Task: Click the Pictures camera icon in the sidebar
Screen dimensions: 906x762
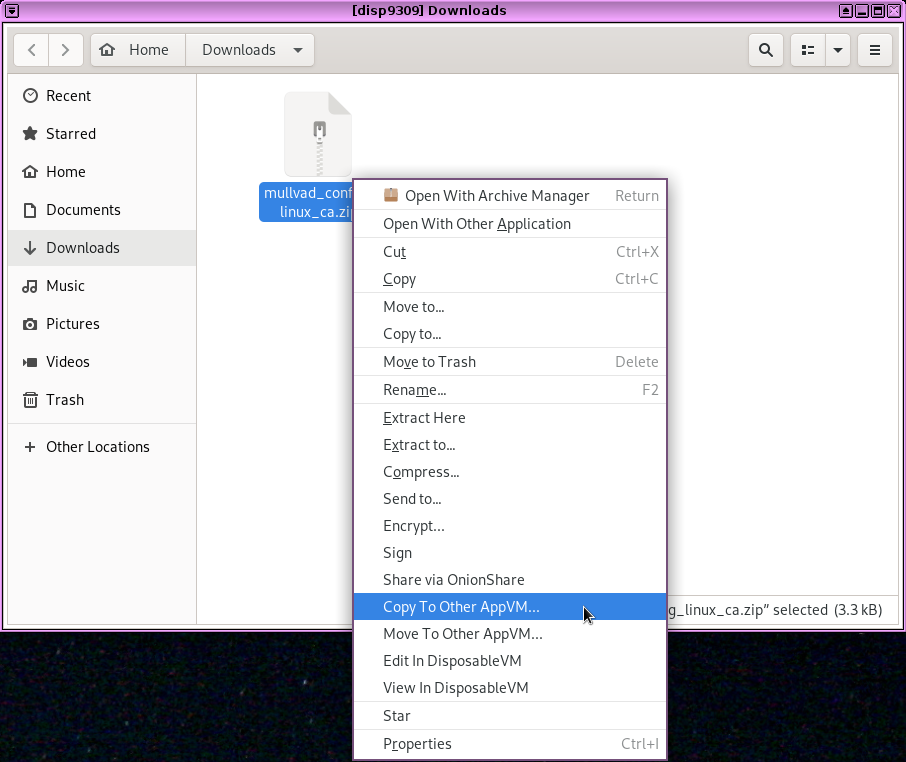Action: click(x=30, y=324)
